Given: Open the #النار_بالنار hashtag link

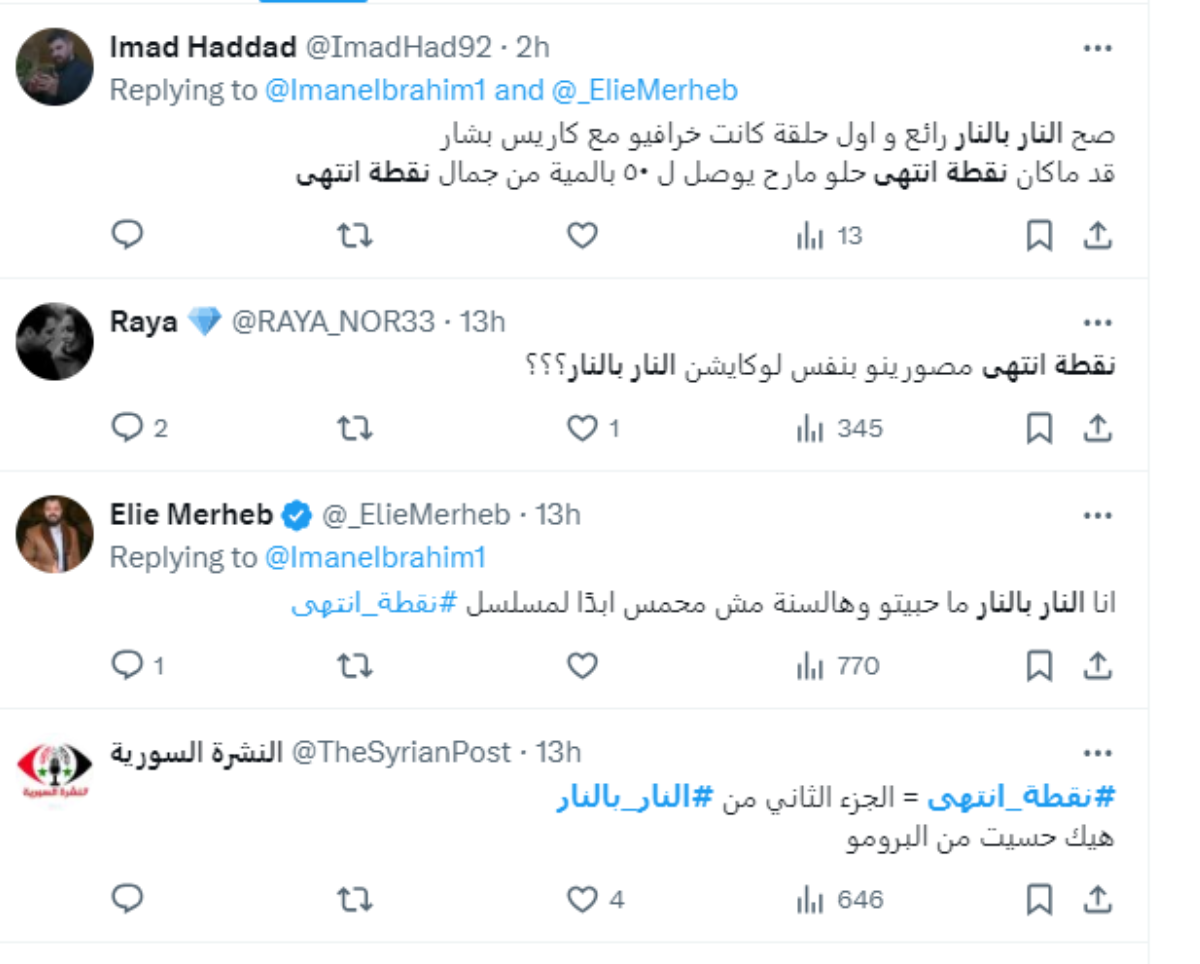Looking at the screenshot, I should coord(634,797).
